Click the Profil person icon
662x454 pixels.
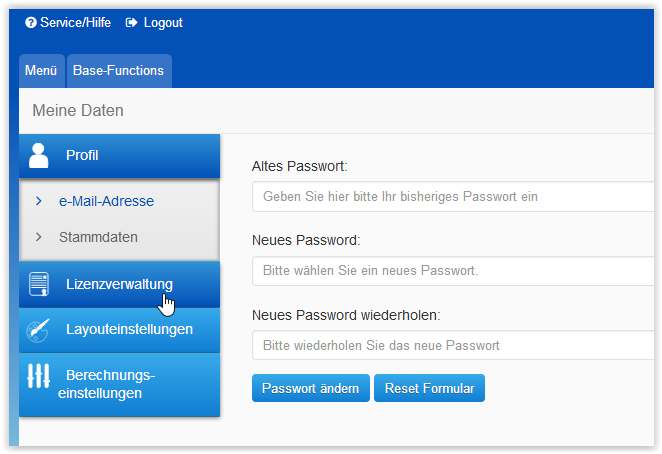39,155
